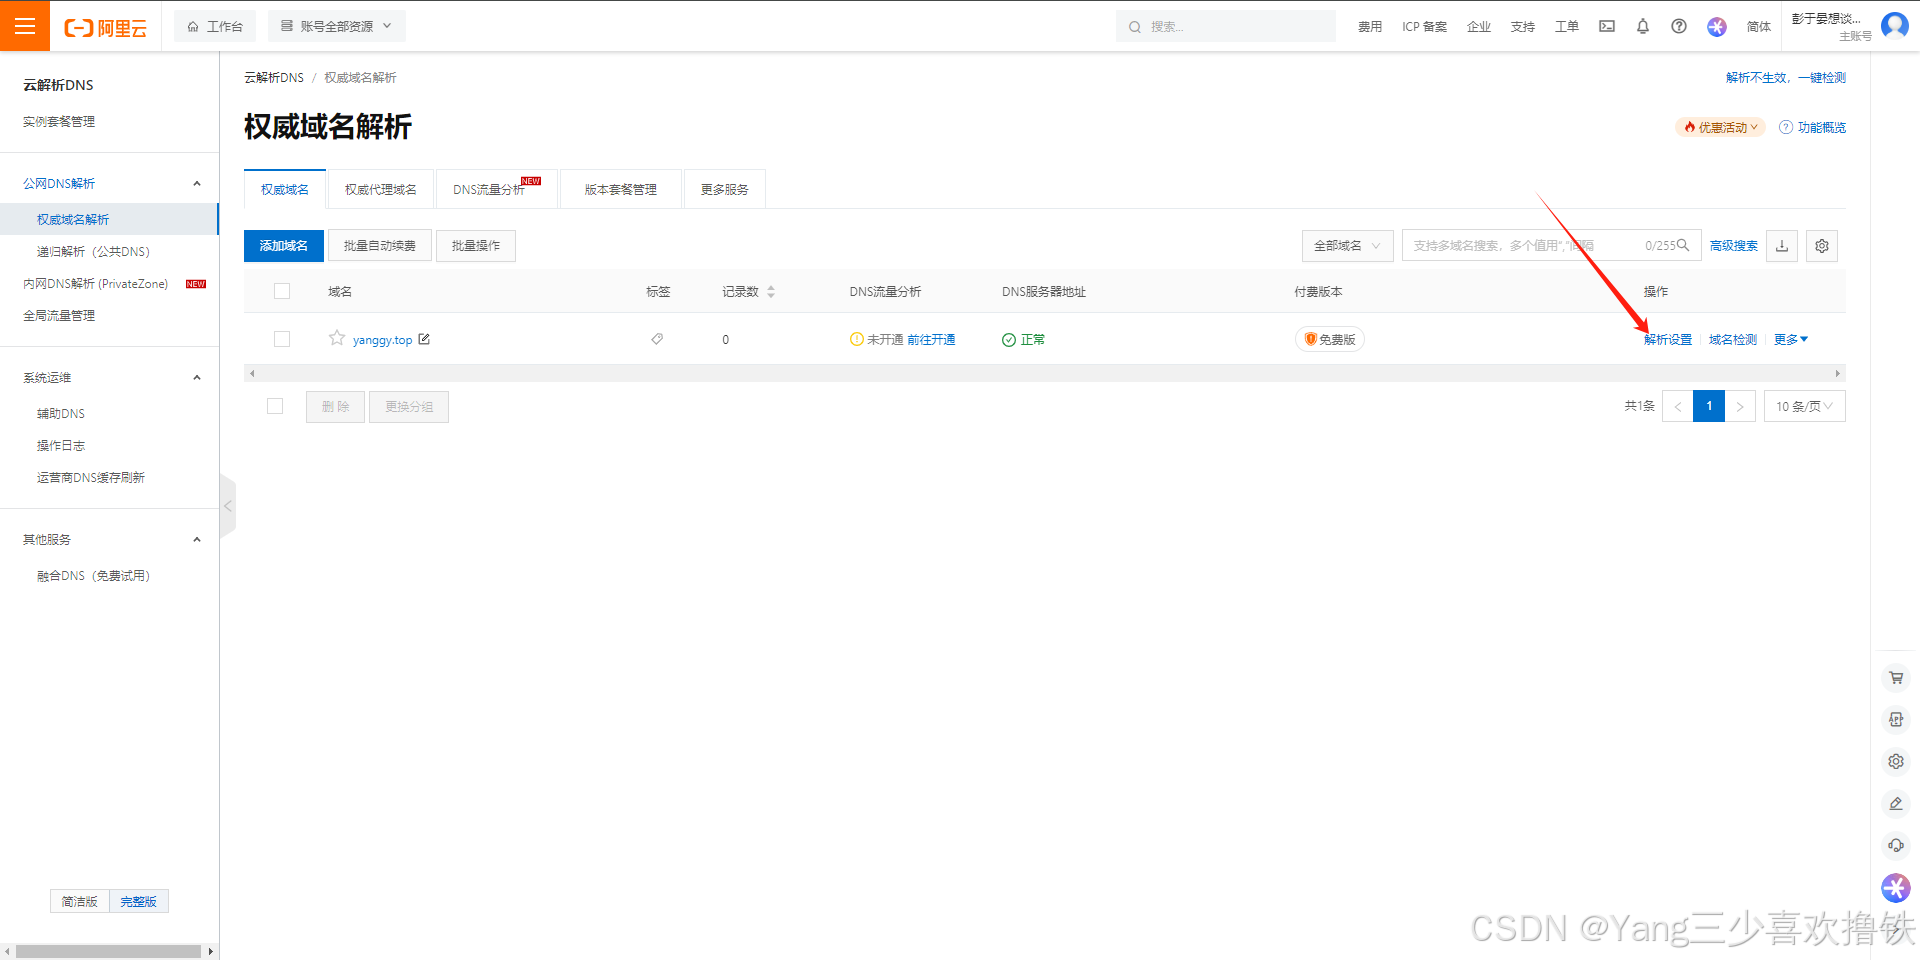Check the yanggy.top row checkbox
1920x960 pixels.
click(282, 339)
